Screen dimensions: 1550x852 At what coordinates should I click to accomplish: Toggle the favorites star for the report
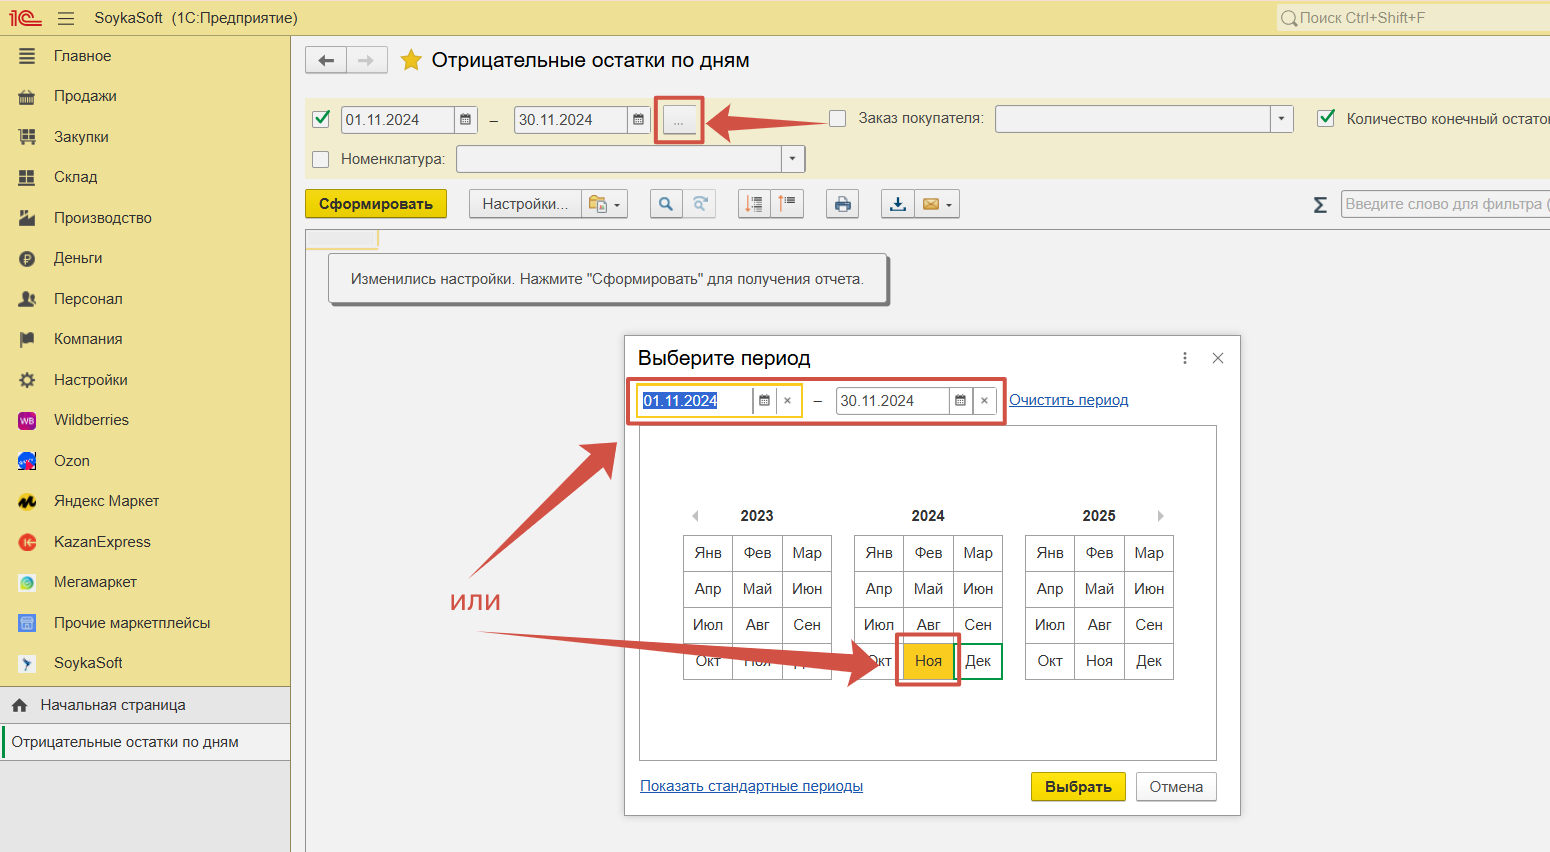click(410, 60)
